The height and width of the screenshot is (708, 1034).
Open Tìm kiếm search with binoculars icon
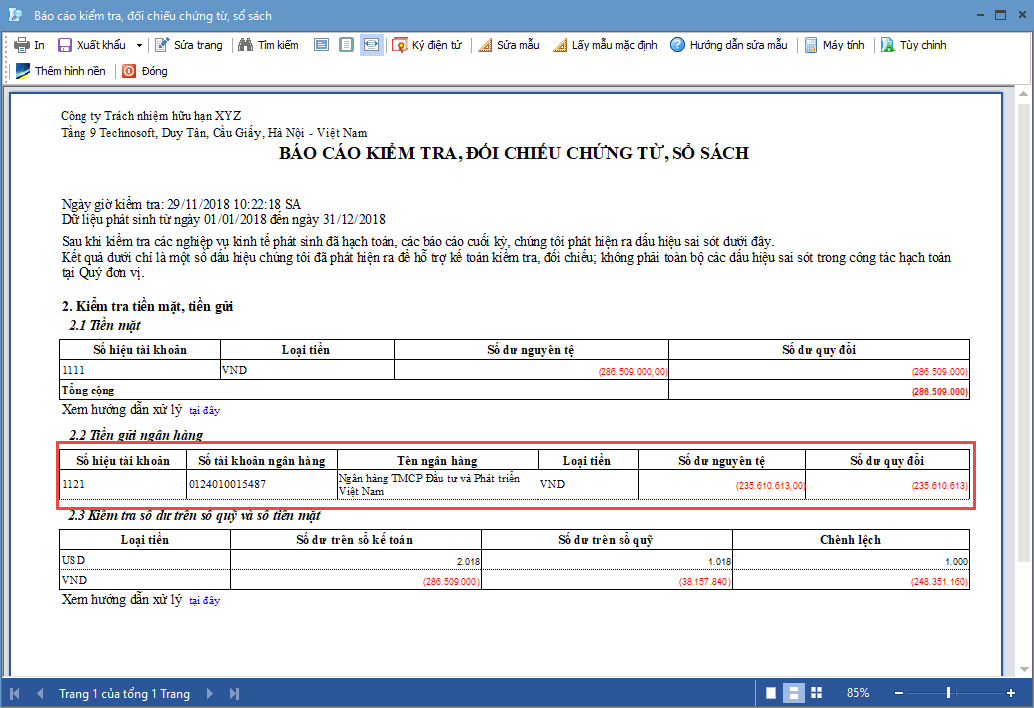[268, 45]
